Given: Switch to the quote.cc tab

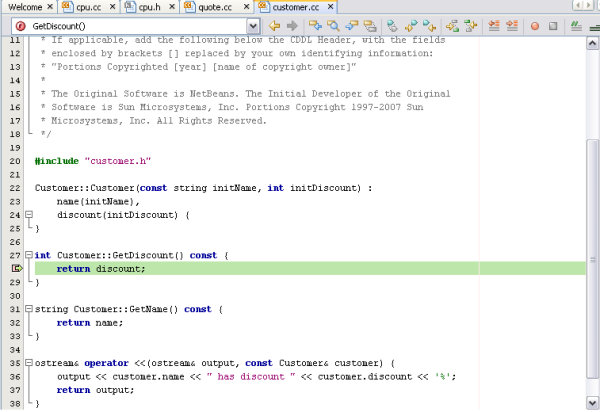Looking at the screenshot, I should point(215,7).
